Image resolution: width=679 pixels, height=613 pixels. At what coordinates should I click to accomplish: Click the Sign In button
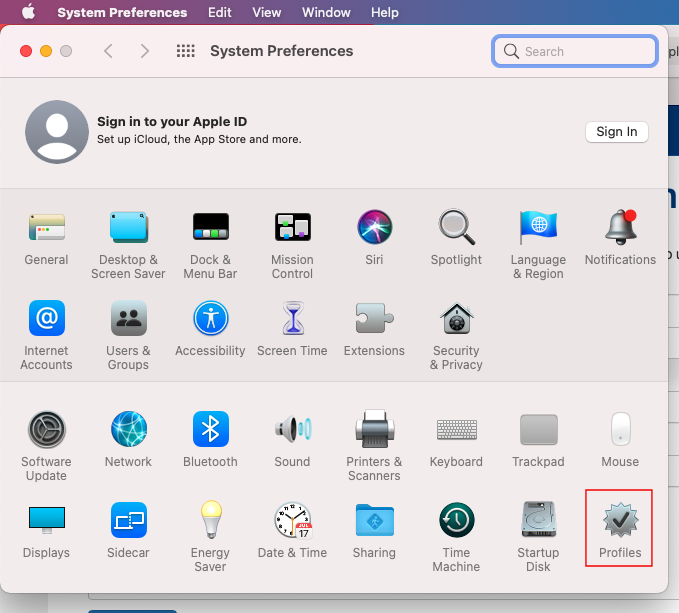pyautogui.click(x=617, y=132)
